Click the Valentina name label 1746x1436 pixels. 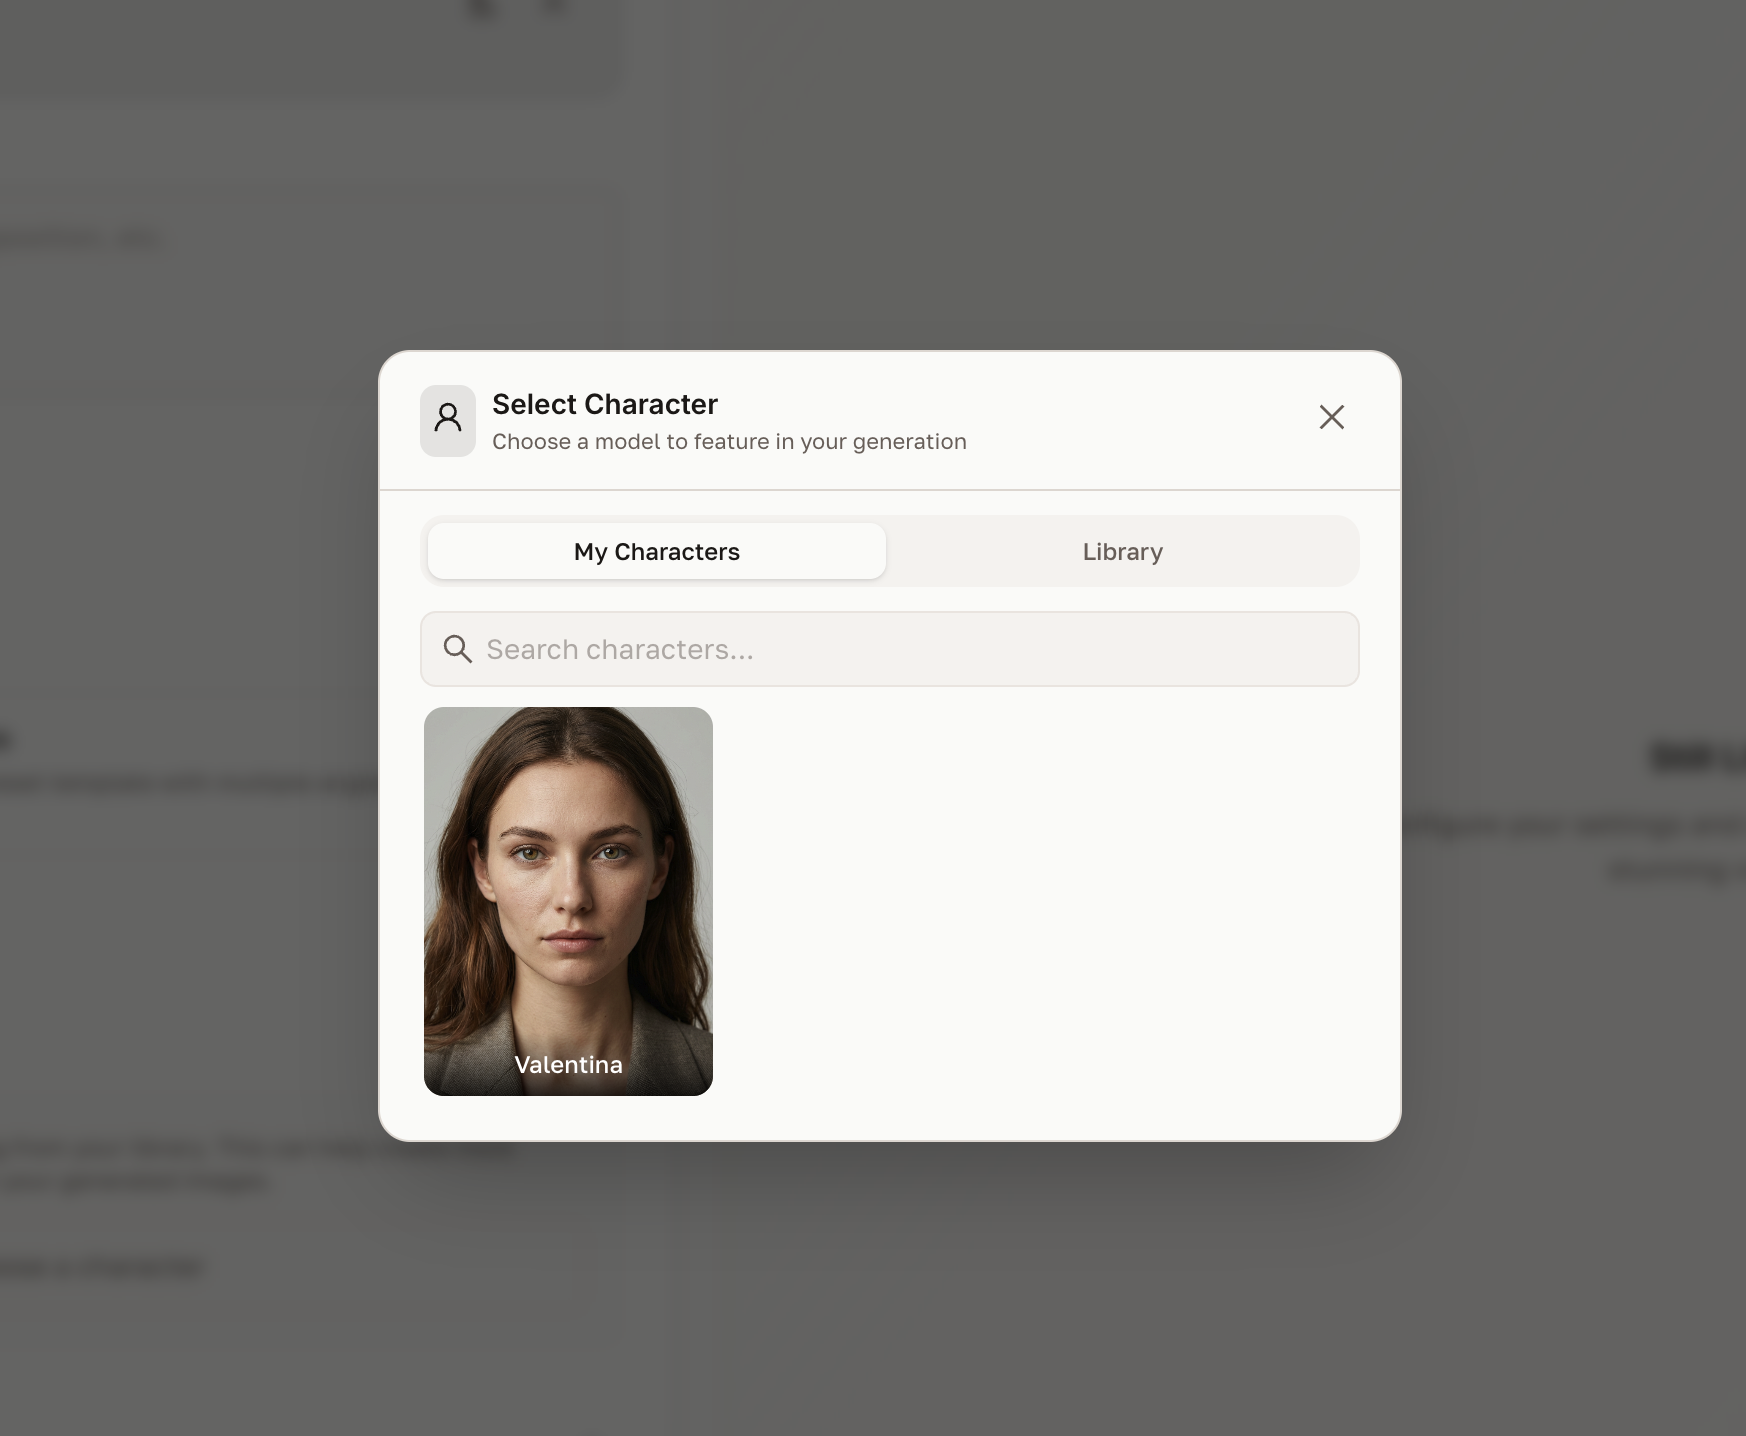pos(568,1064)
